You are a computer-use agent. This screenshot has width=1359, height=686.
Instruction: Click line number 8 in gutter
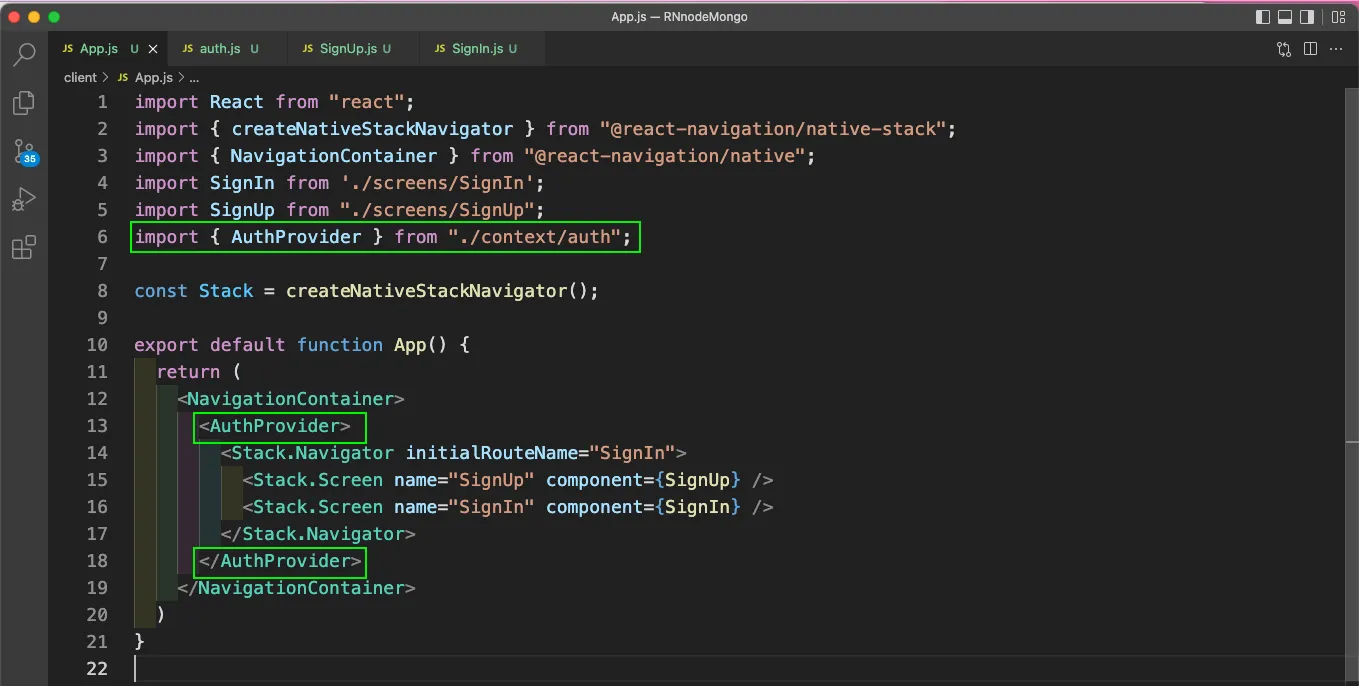pos(103,291)
